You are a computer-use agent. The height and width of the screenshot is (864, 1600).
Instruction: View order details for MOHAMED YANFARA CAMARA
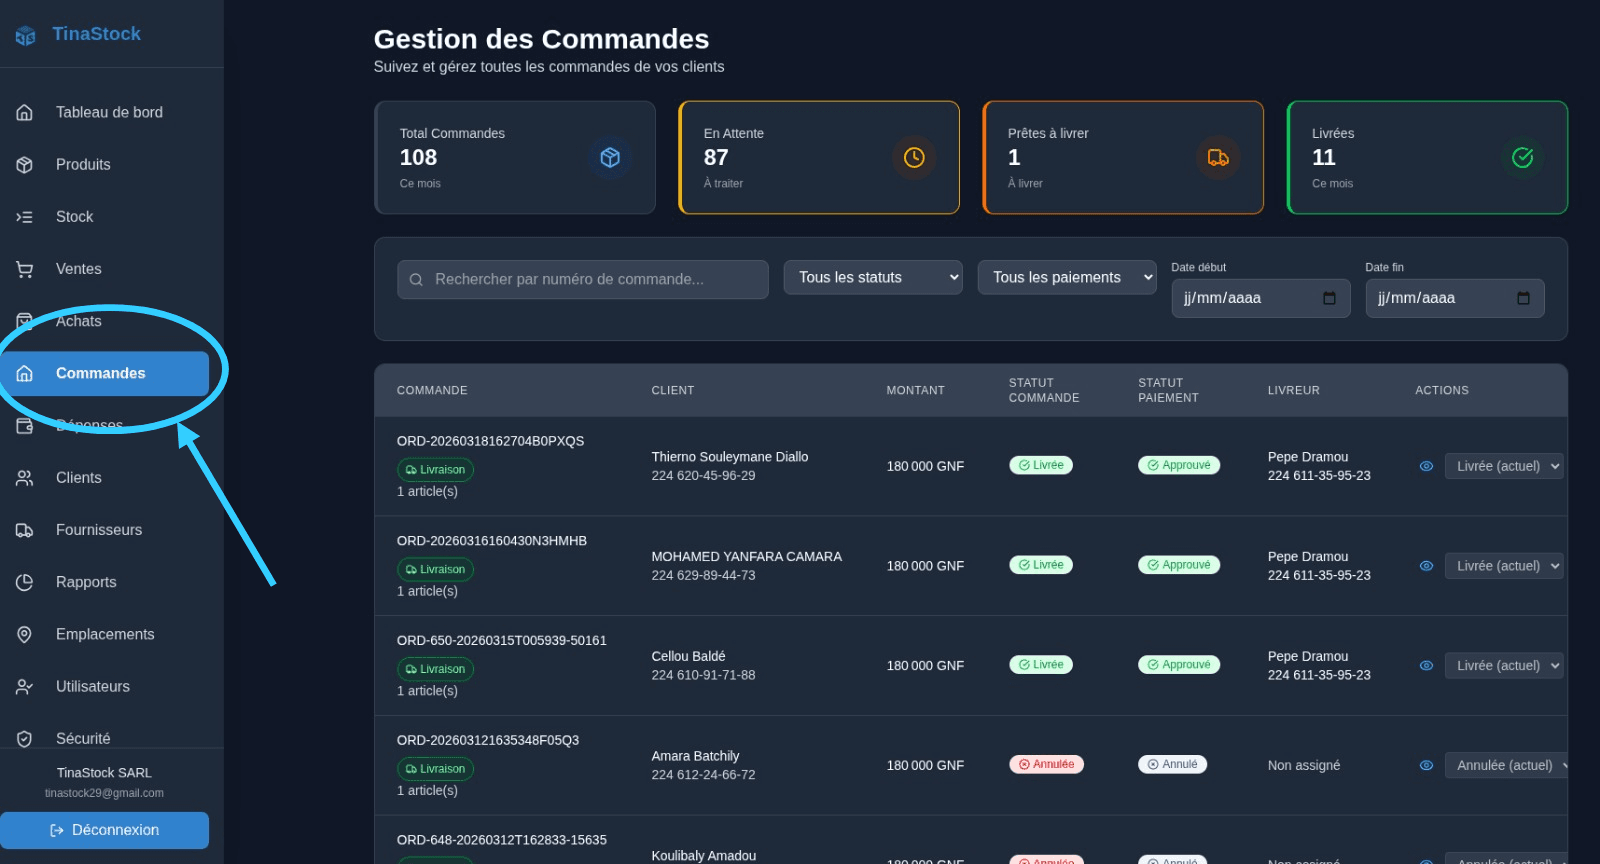1426,566
